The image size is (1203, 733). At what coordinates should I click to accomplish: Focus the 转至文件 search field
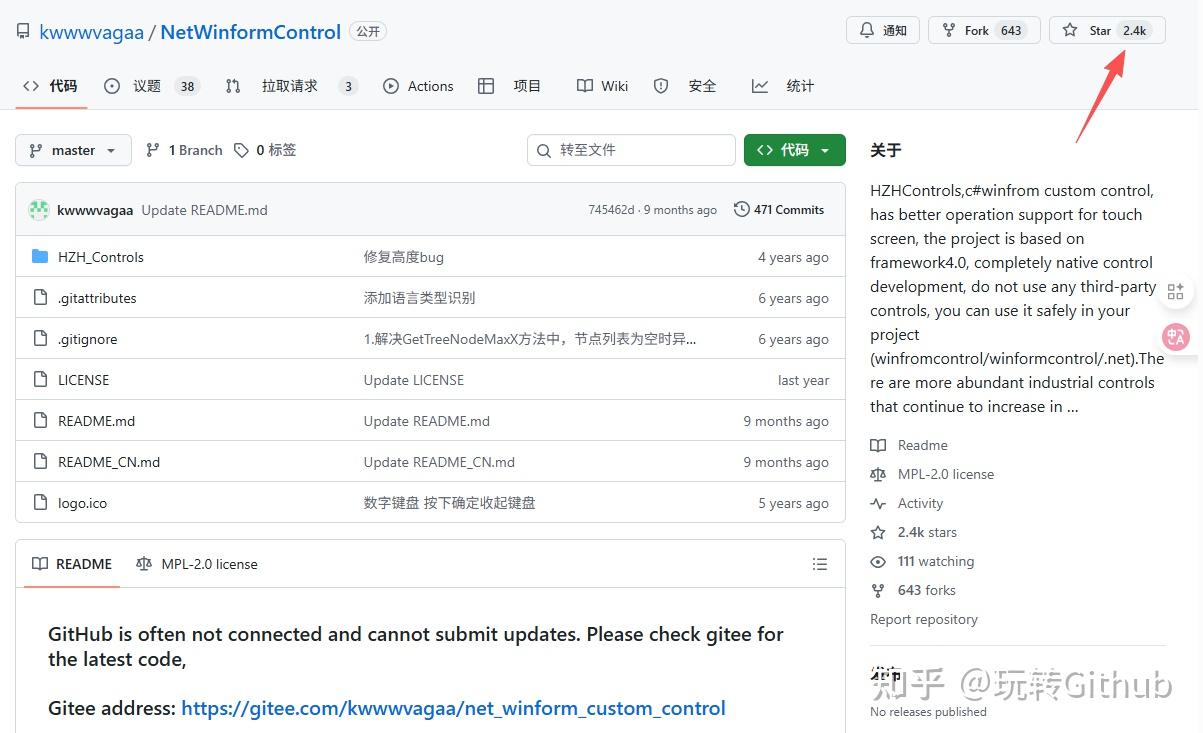(631, 150)
